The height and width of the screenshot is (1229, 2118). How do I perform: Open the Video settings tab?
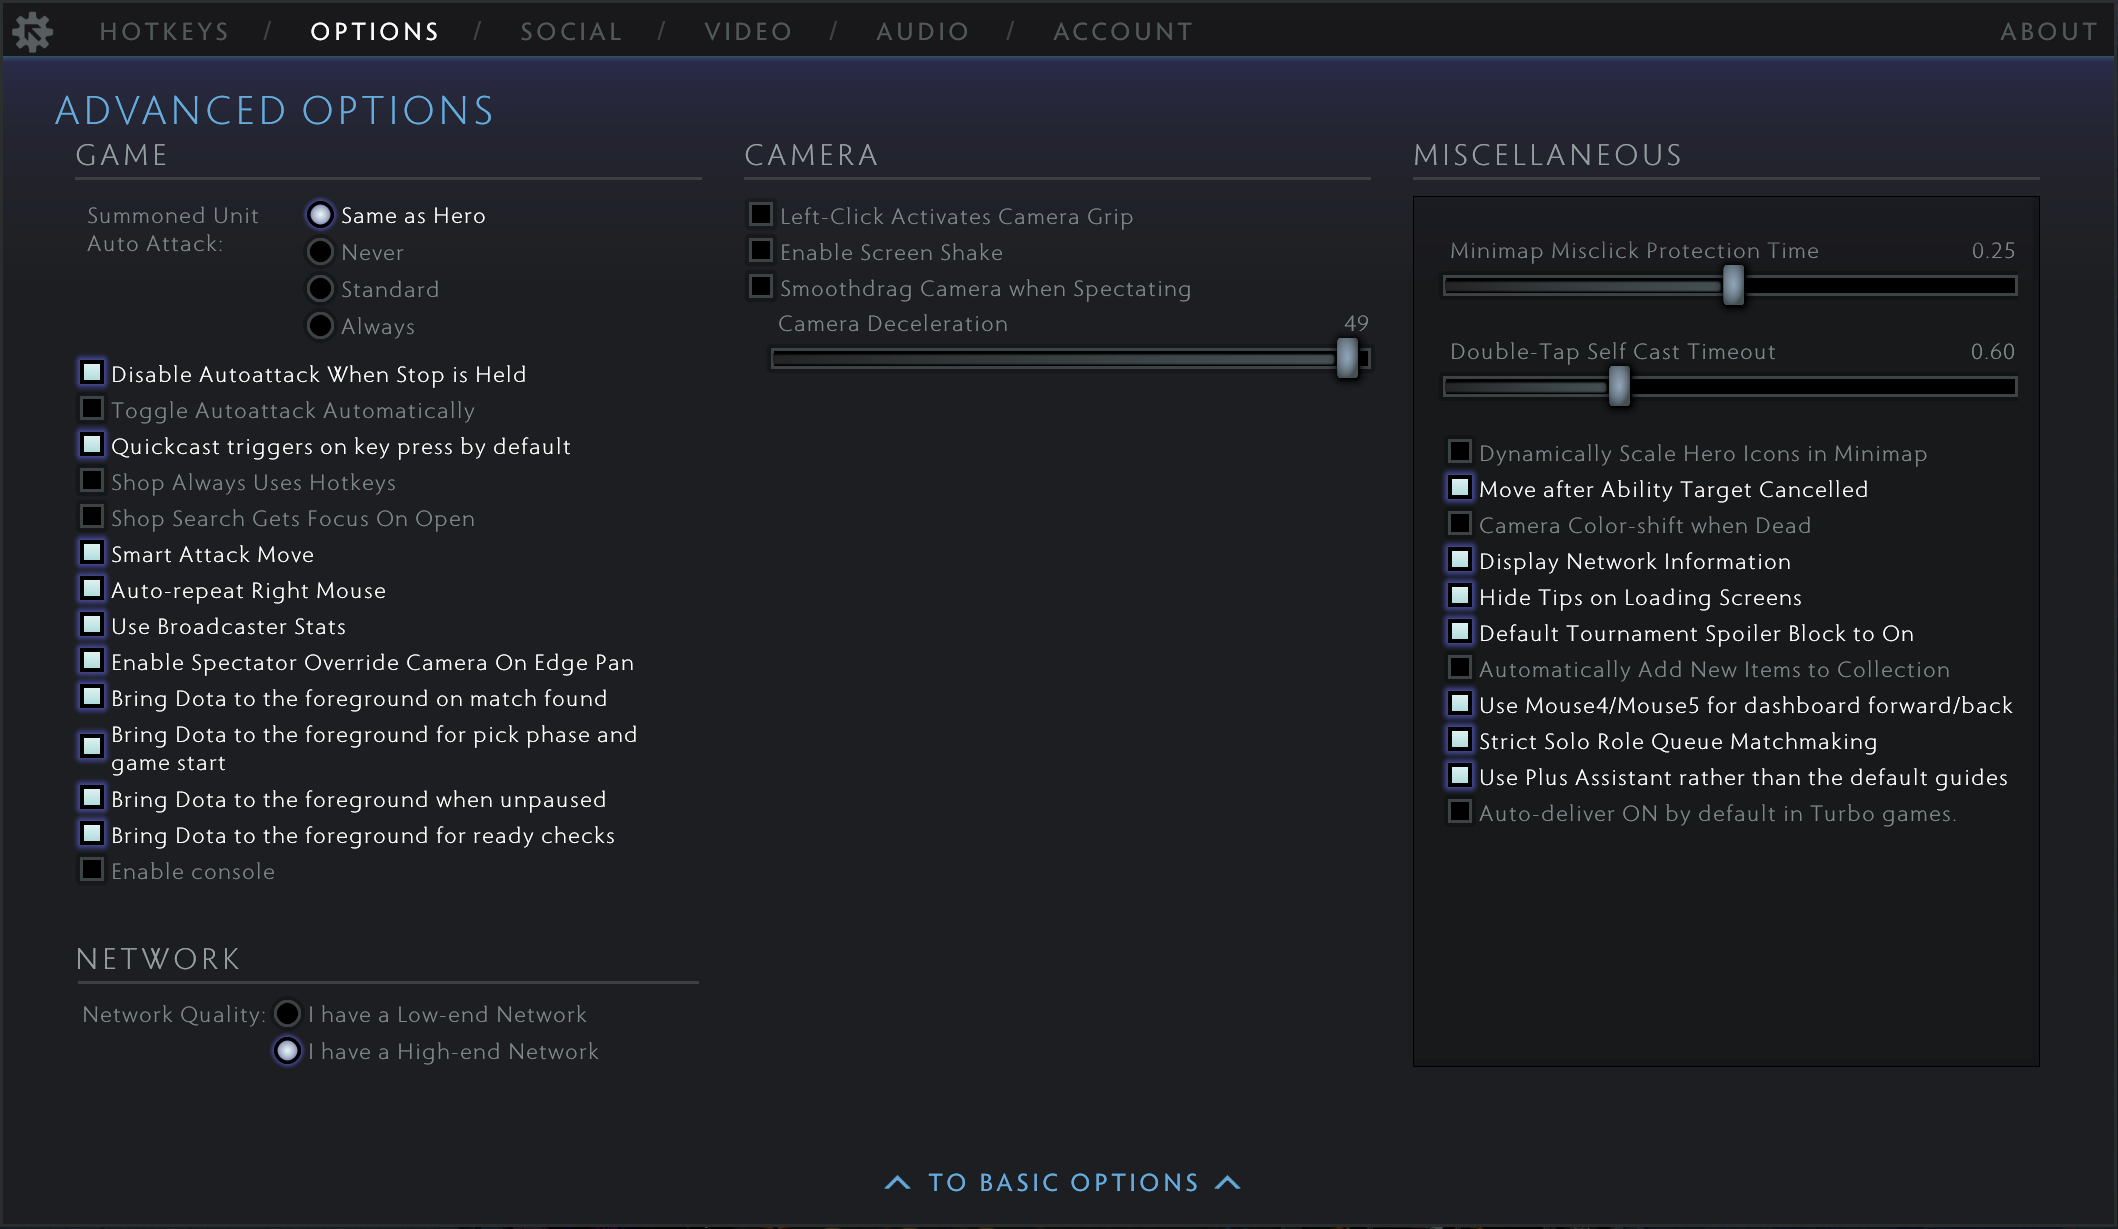tap(749, 32)
